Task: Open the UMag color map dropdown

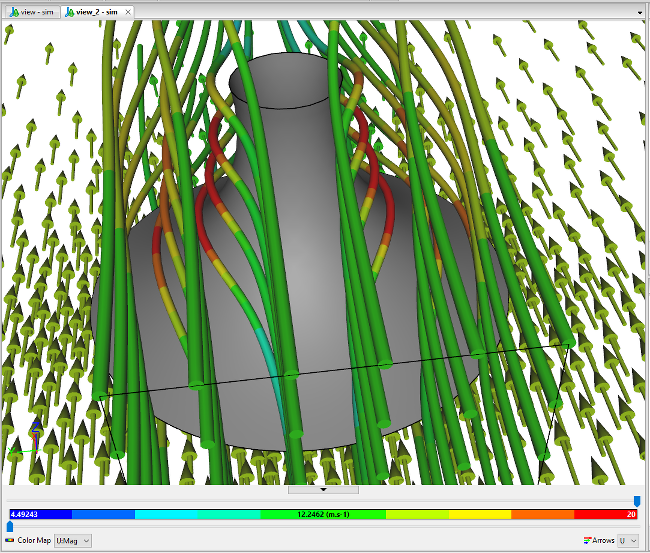Action: coord(73,540)
